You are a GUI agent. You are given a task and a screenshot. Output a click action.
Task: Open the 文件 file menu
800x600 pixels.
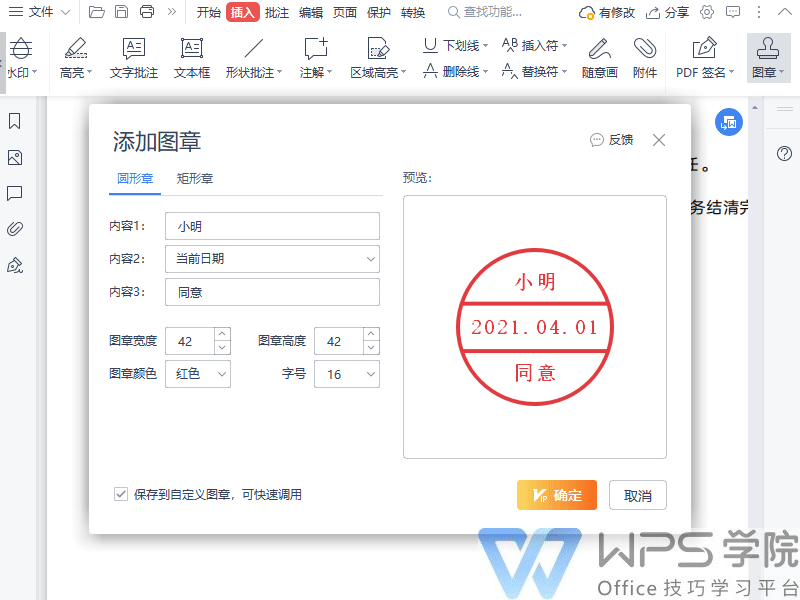point(40,12)
